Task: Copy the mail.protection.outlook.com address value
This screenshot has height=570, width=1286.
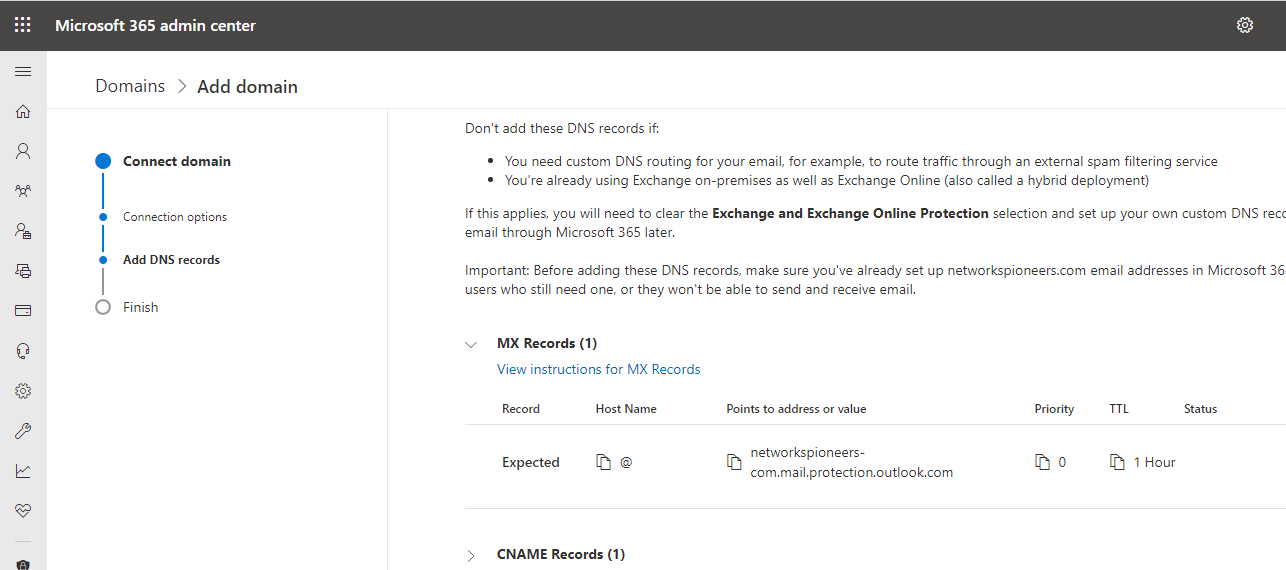Action: pos(734,462)
